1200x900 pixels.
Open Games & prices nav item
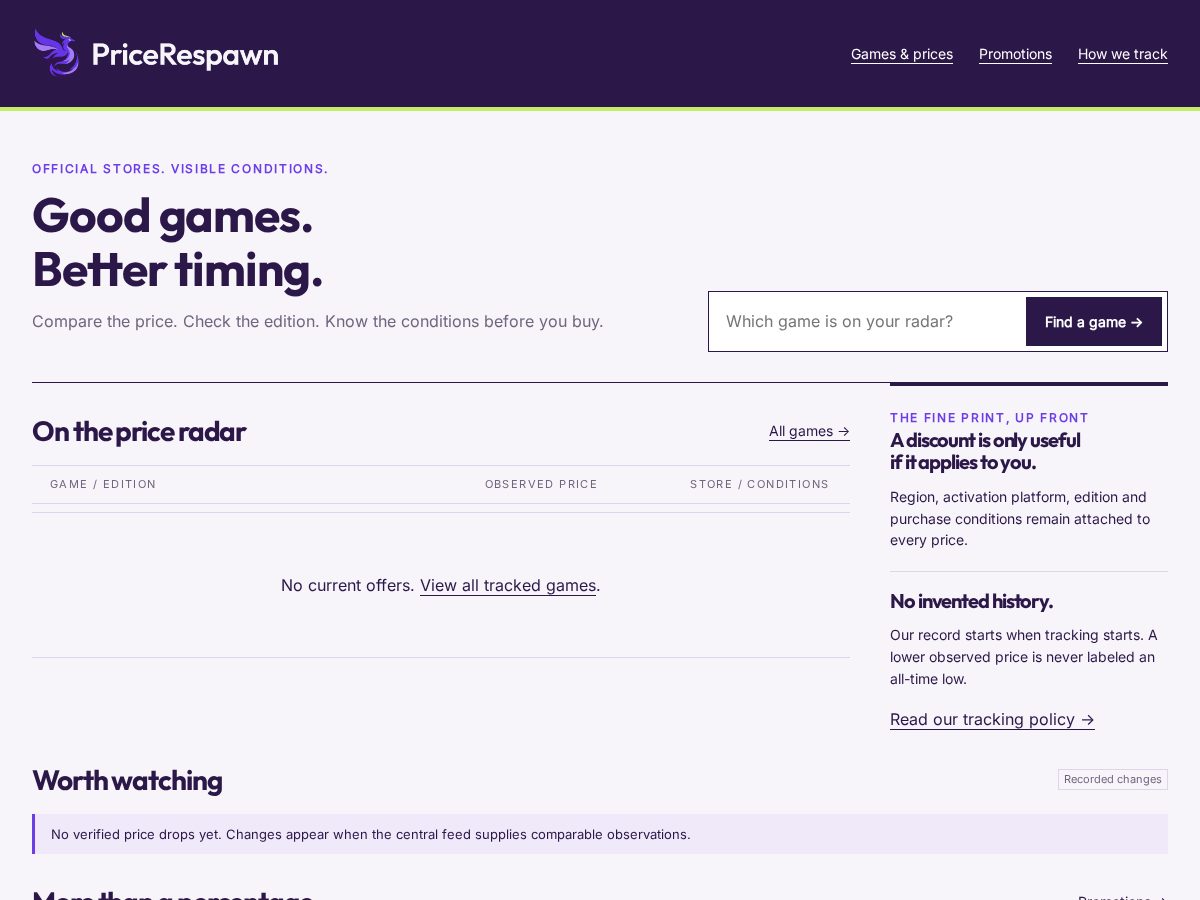902,54
